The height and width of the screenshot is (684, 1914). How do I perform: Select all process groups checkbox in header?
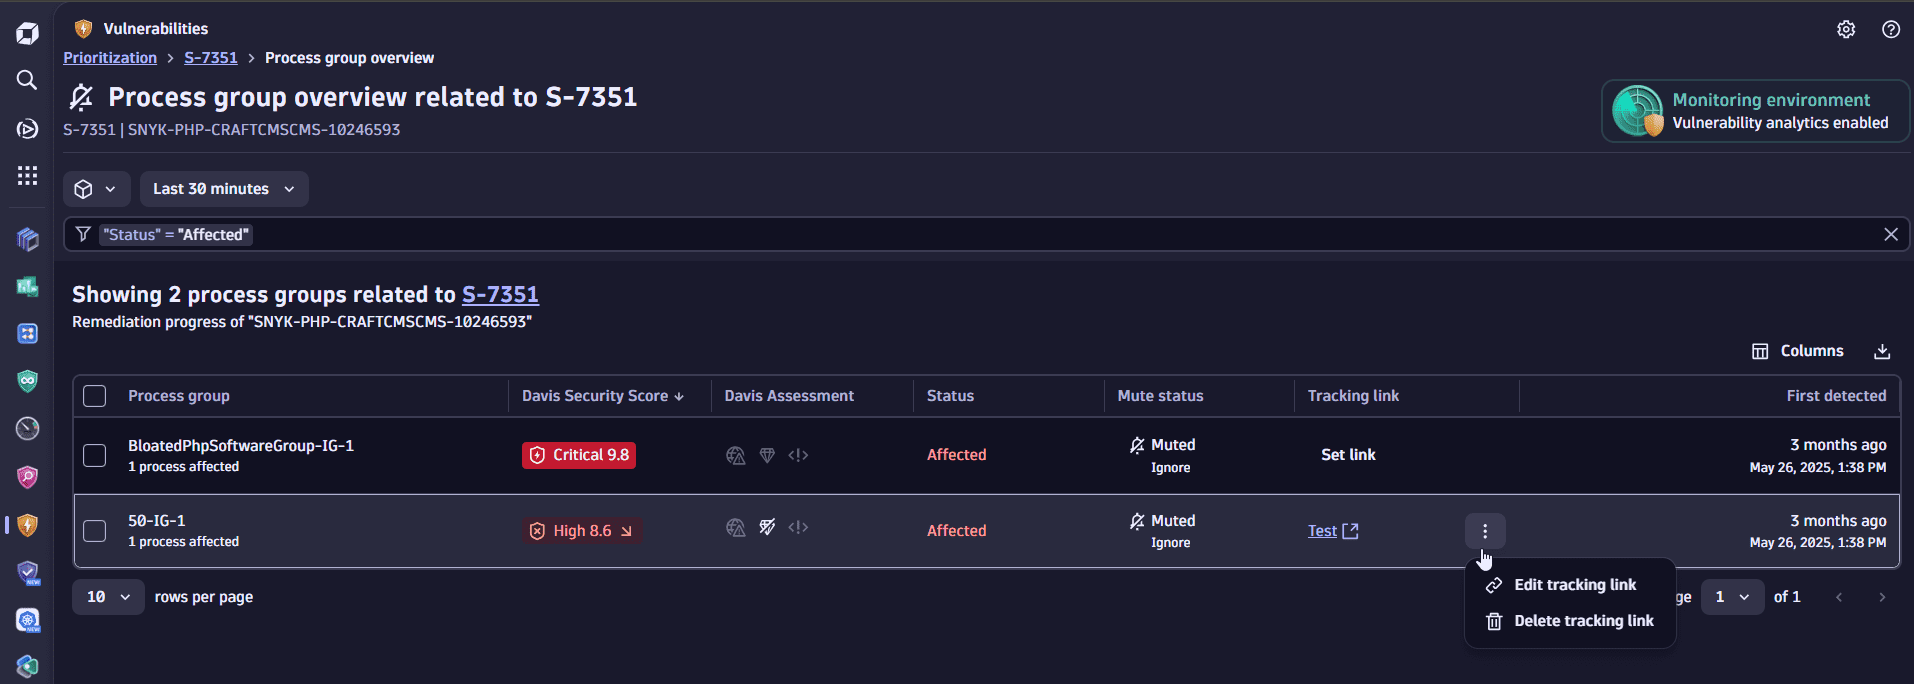[x=95, y=396]
